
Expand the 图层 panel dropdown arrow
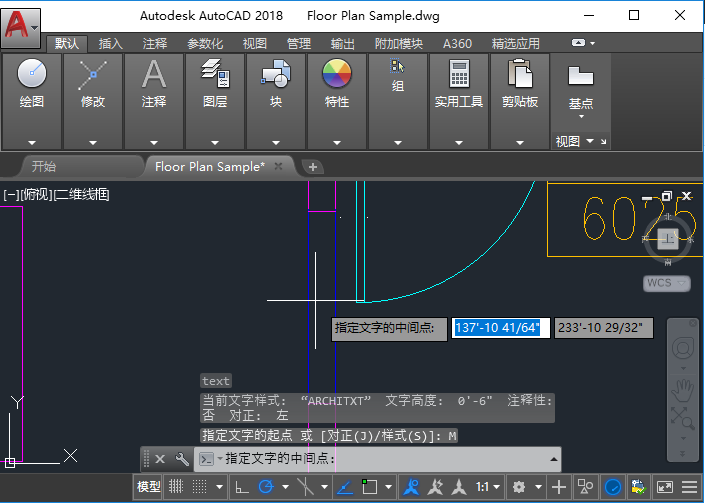tap(215, 143)
